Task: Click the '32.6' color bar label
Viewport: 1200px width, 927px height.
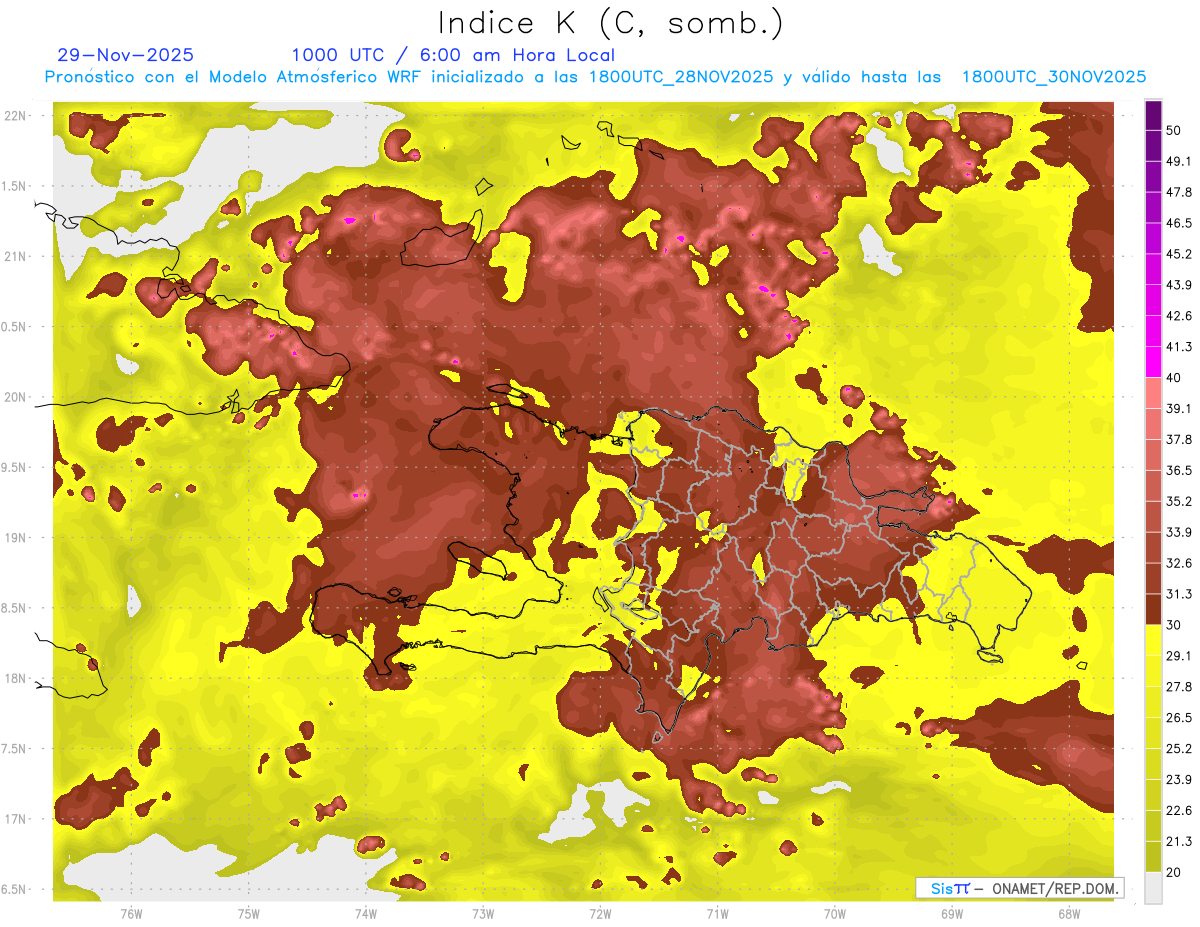Action: click(x=1179, y=563)
